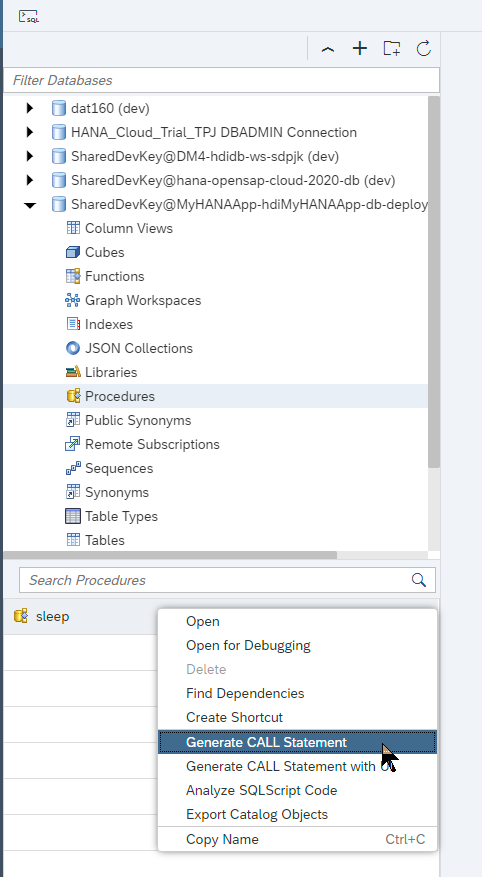Viewport: 482px width, 877px height.
Task: Select the Remote Subscriptions label
Action: (152, 445)
